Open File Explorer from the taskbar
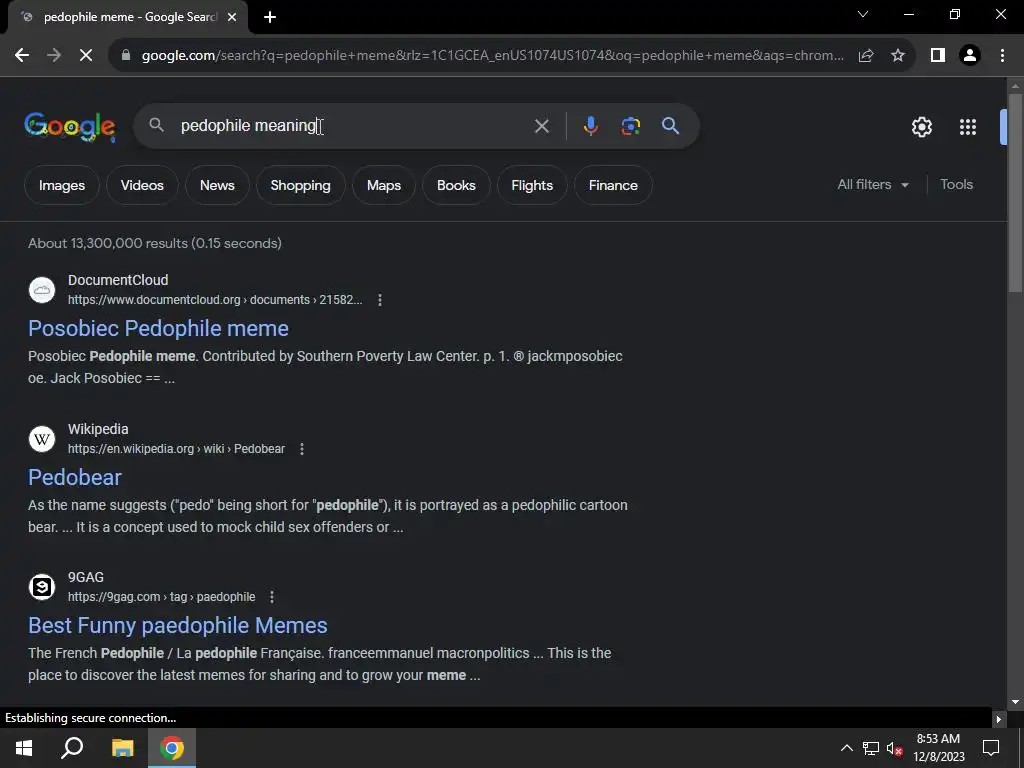 (x=122, y=748)
